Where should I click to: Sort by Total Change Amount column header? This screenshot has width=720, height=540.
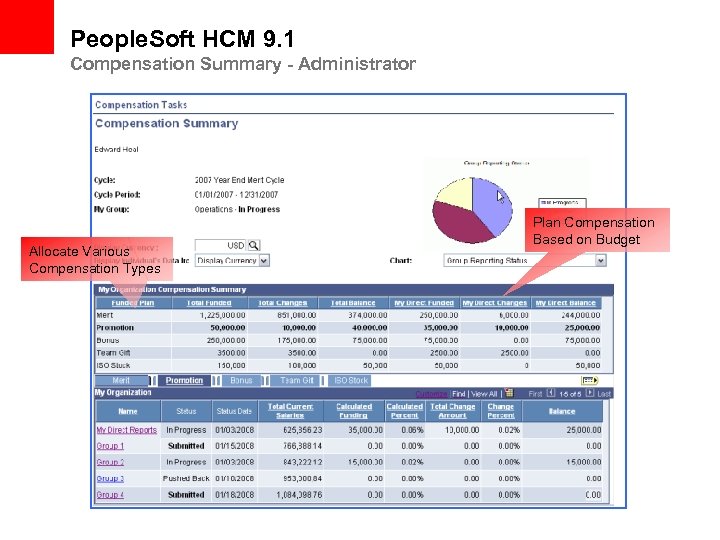pyautogui.click(x=452, y=411)
